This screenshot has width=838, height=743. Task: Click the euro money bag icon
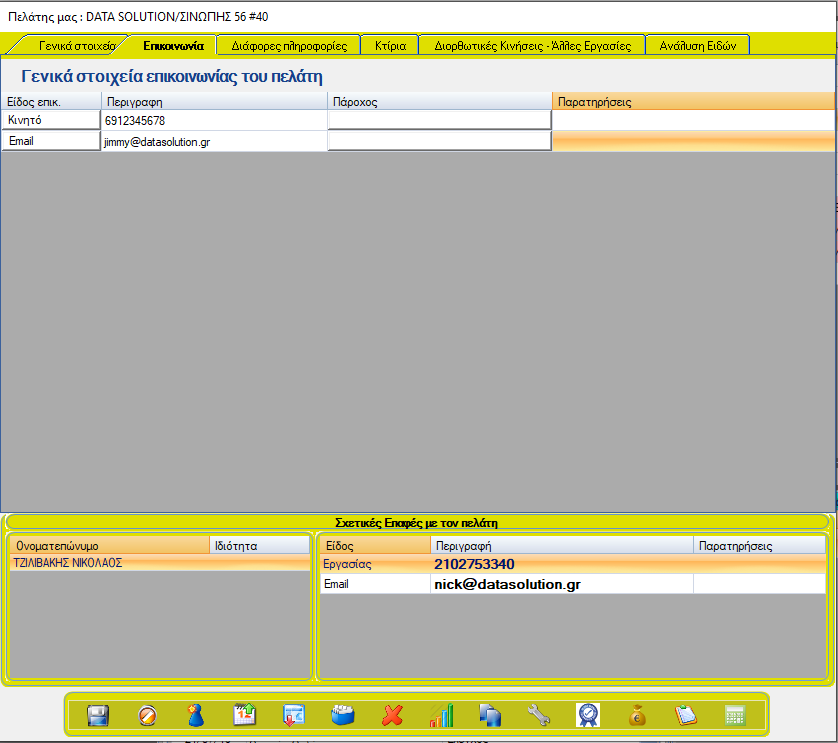(x=636, y=716)
